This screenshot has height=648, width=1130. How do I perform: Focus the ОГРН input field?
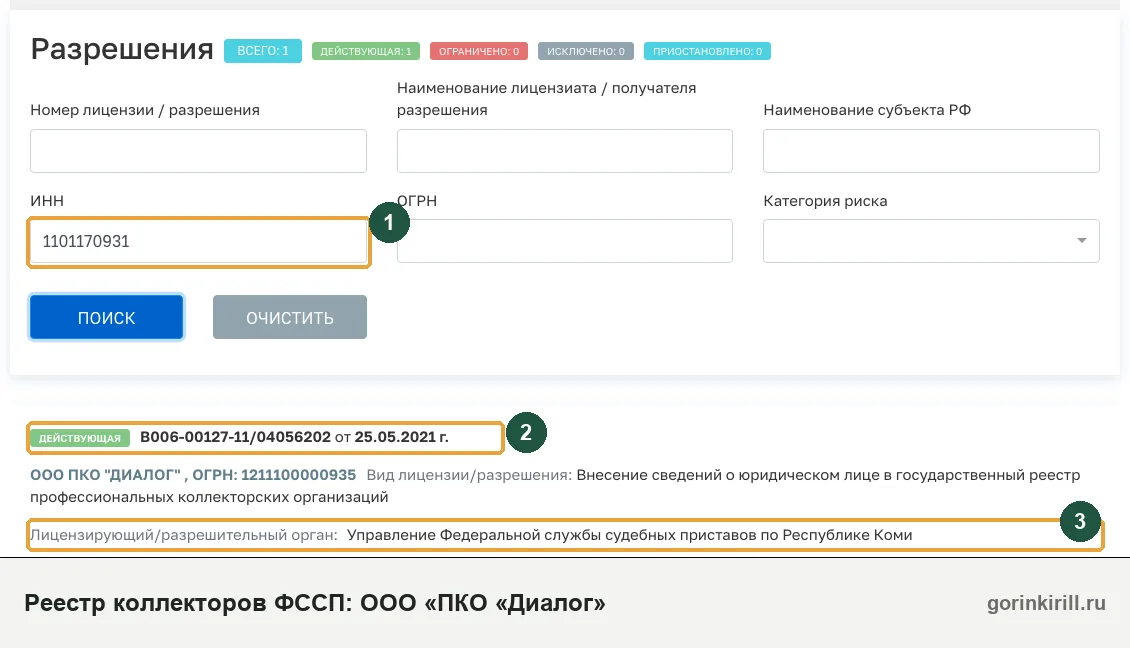tap(564, 241)
